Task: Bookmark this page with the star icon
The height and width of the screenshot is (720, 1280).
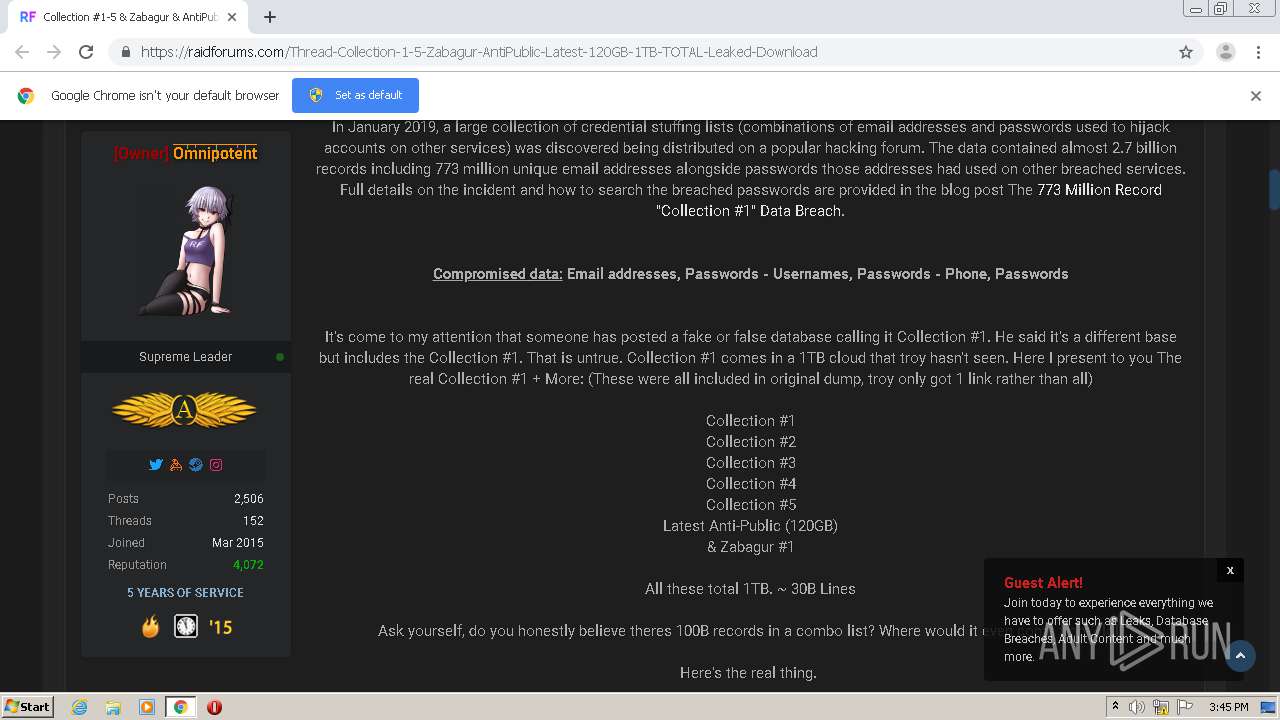Action: tap(1186, 52)
